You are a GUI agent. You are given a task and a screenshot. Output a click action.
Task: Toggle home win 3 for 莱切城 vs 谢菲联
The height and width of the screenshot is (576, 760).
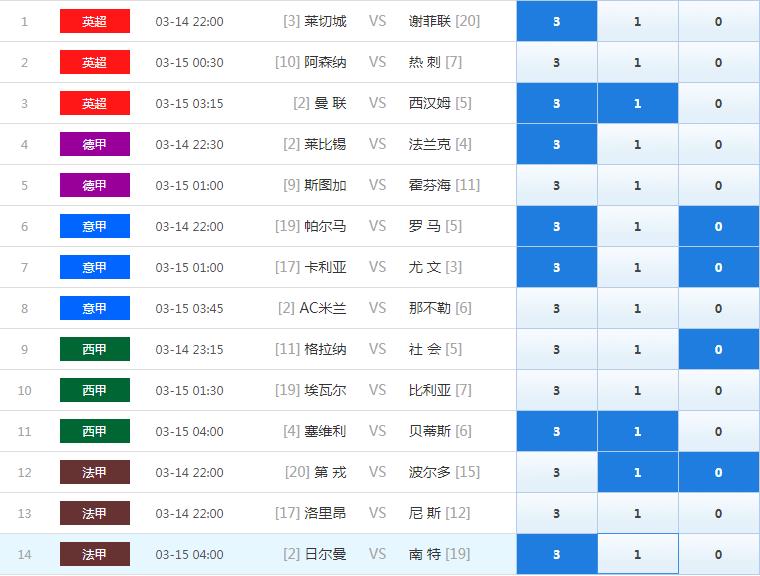click(556, 21)
